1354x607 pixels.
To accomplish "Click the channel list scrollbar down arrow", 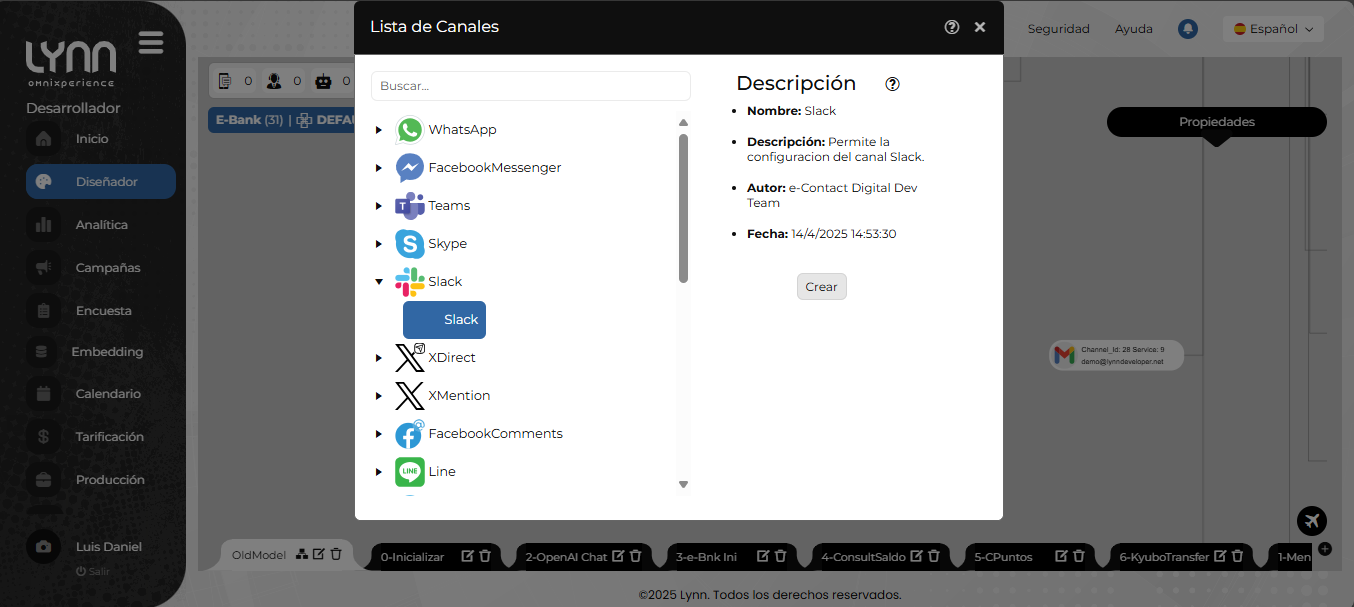I will pyautogui.click(x=684, y=485).
